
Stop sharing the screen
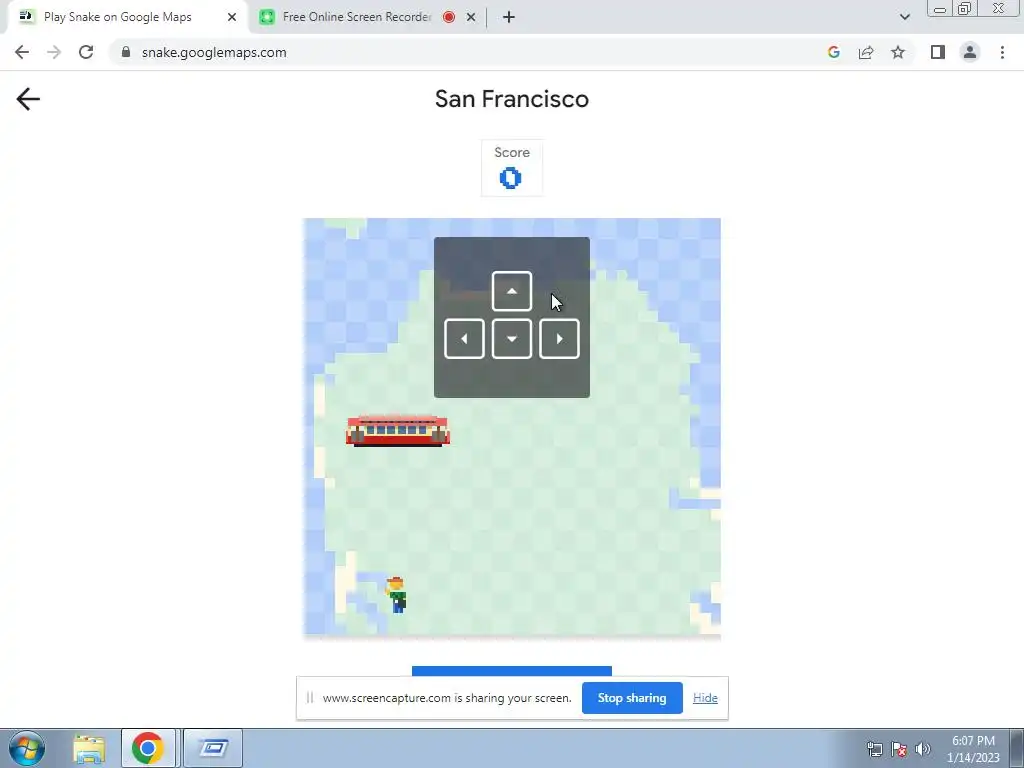pos(632,698)
